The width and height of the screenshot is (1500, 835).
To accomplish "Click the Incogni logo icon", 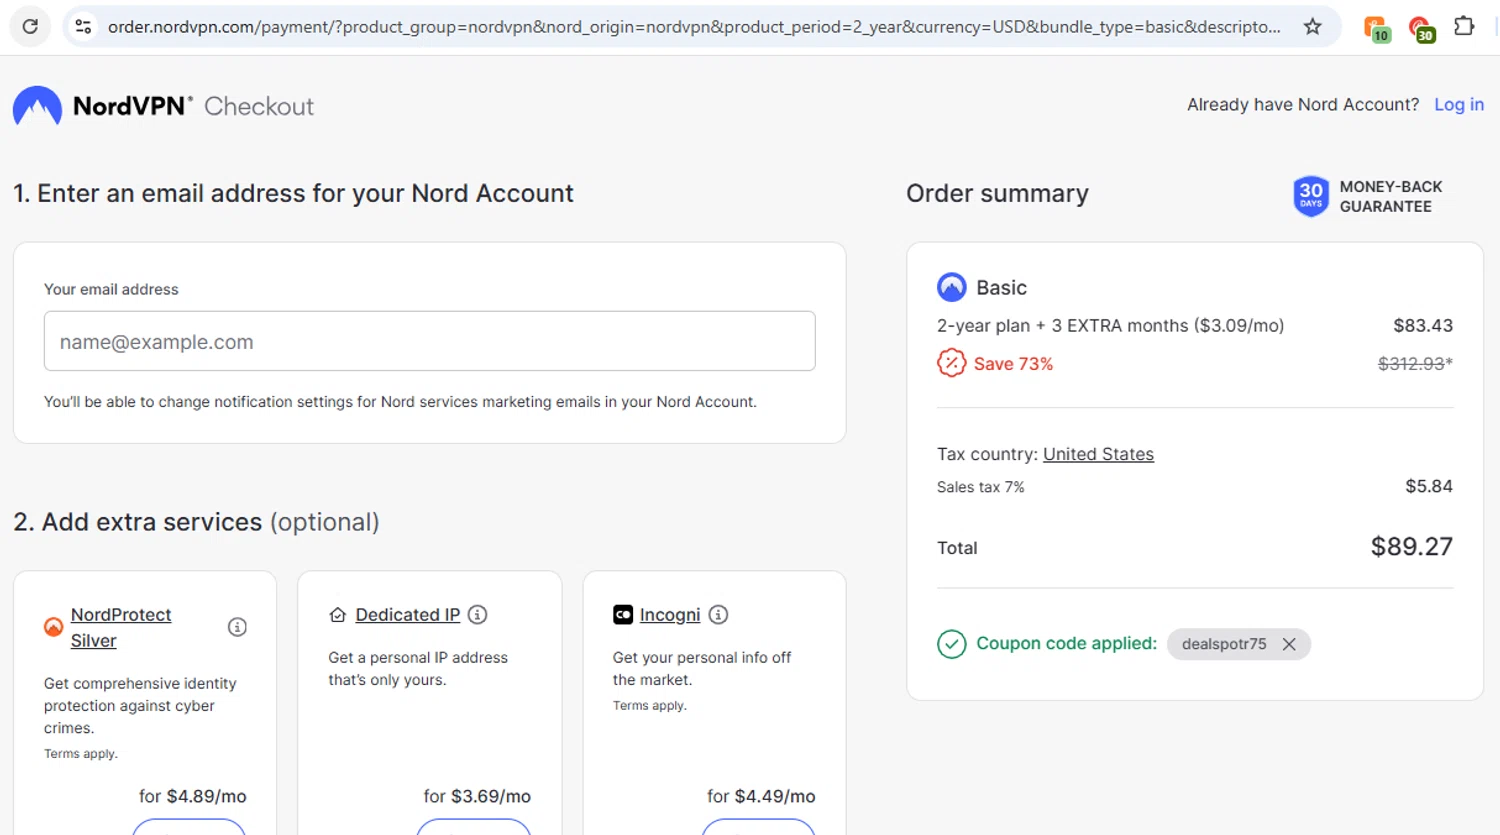I will 623,615.
